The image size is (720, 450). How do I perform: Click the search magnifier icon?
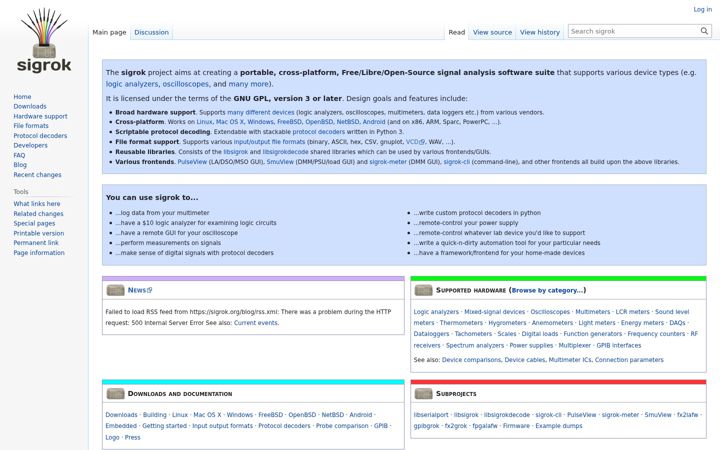click(704, 31)
